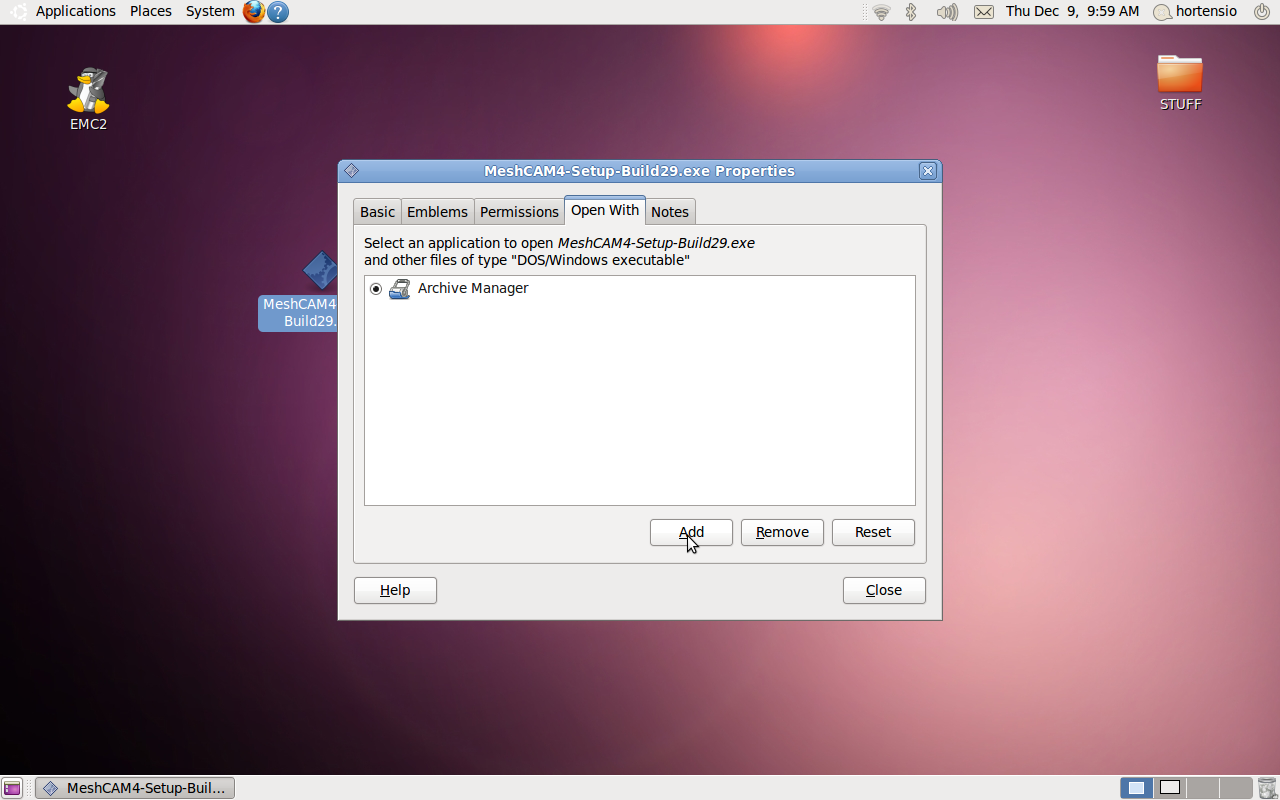The width and height of the screenshot is (1280, 800).
Task: Switch to the Permissions tab
Action: (519, 212)
